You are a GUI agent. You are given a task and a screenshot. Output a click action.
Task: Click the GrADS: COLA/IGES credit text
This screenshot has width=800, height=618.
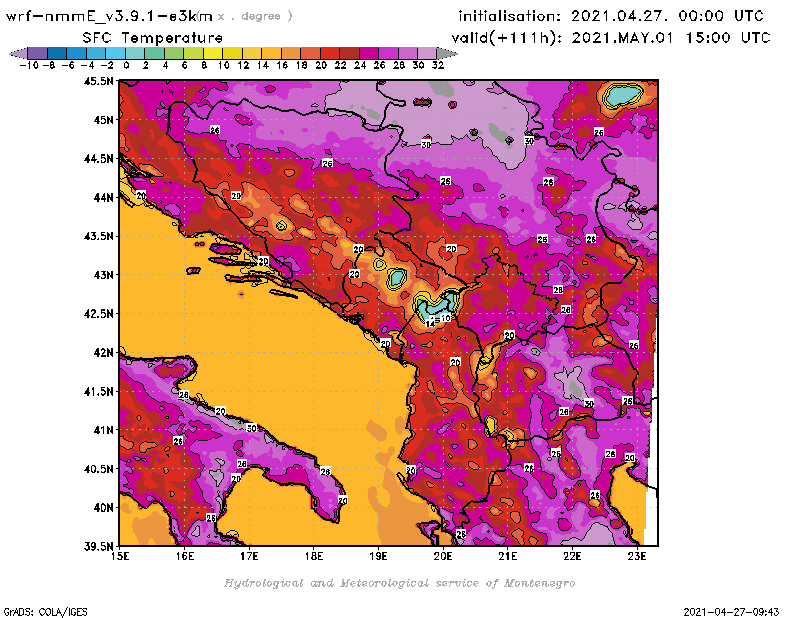[x=45, y=612]
